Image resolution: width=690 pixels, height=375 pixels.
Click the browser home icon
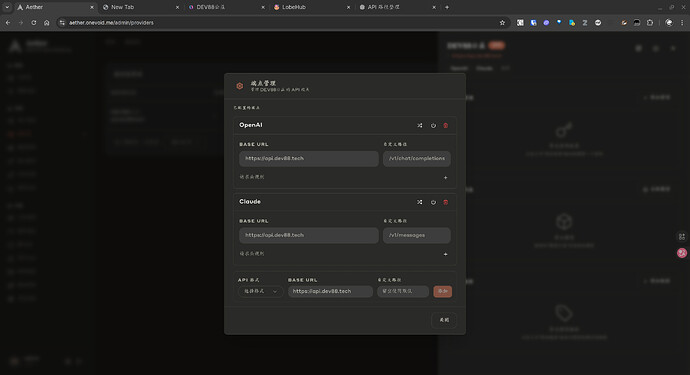(47, 22)
